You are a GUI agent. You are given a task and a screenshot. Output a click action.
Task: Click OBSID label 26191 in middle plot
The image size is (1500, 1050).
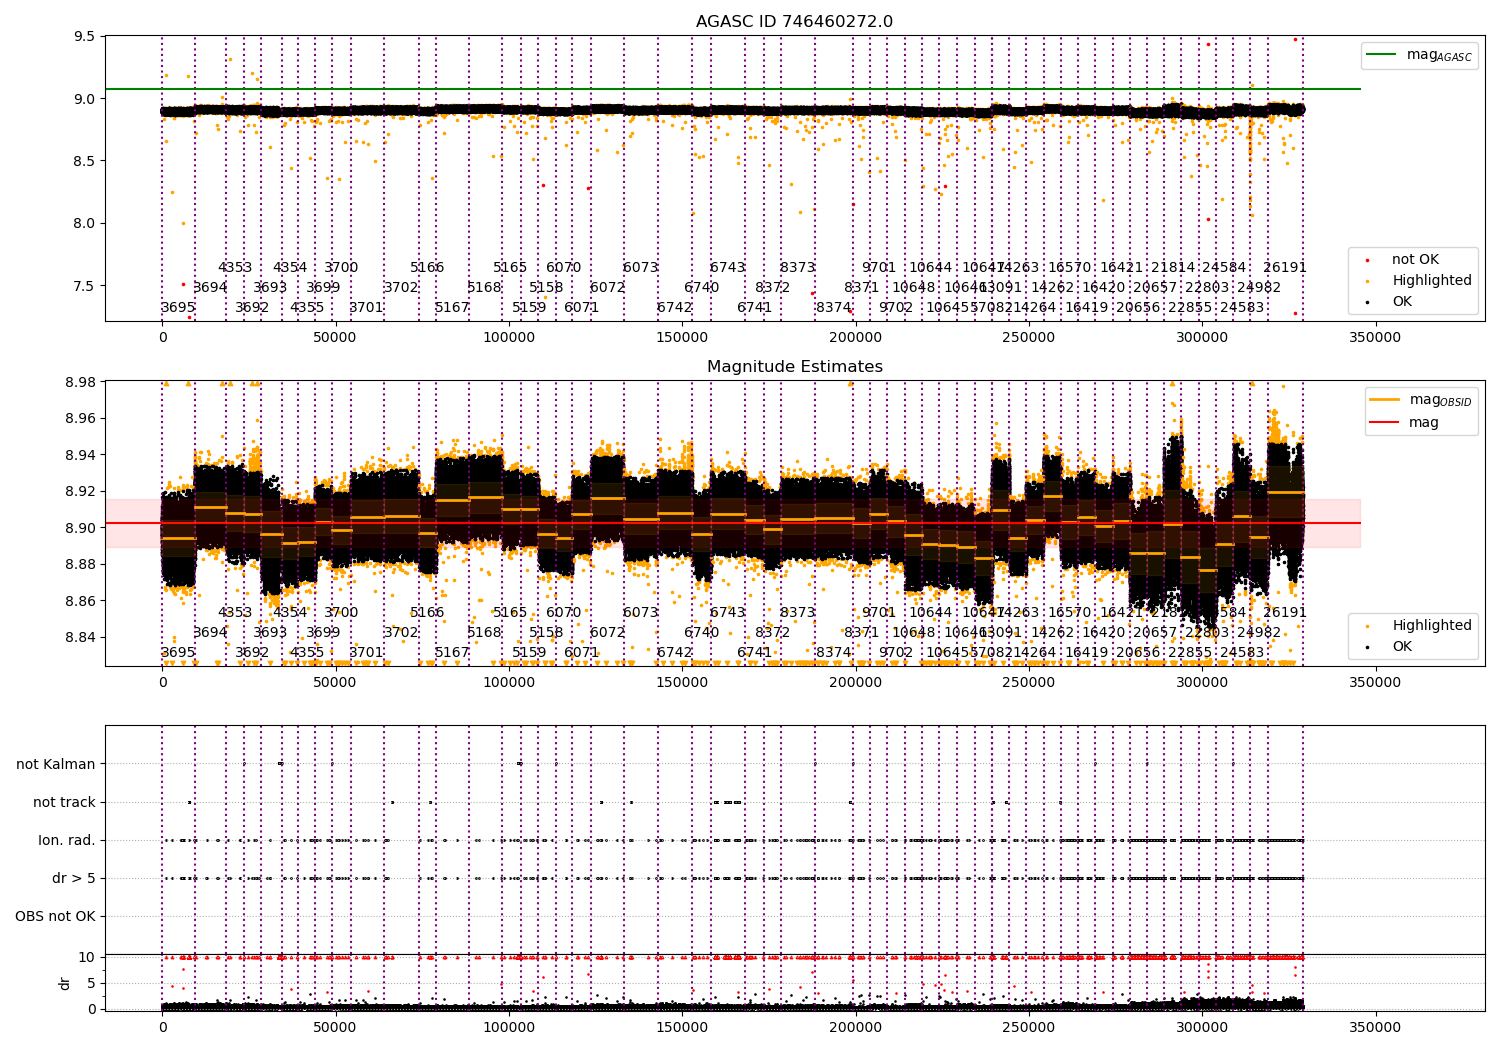click(x=1285, y=612)
